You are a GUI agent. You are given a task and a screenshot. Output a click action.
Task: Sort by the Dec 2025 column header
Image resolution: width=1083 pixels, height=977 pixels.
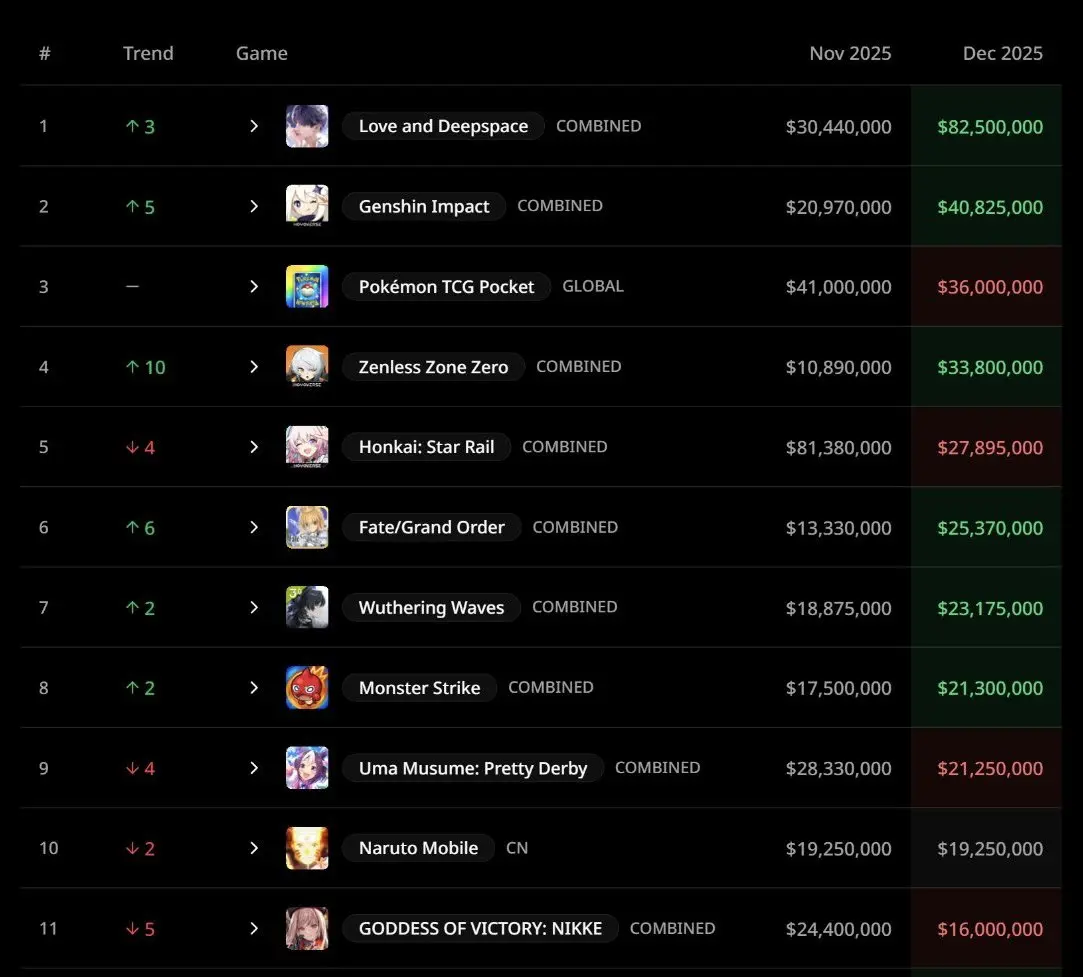(x=1002, y=53)
